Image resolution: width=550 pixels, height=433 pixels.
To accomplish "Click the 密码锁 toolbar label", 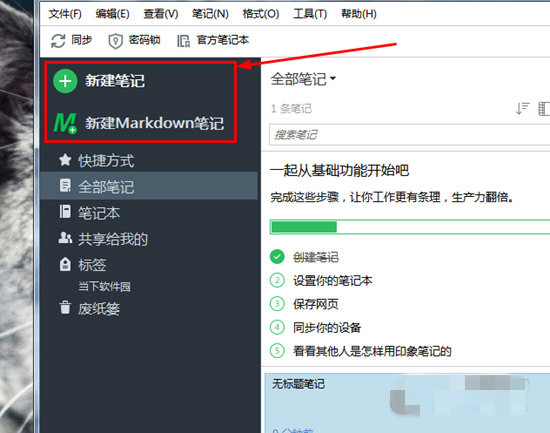I will pos(145,40).
